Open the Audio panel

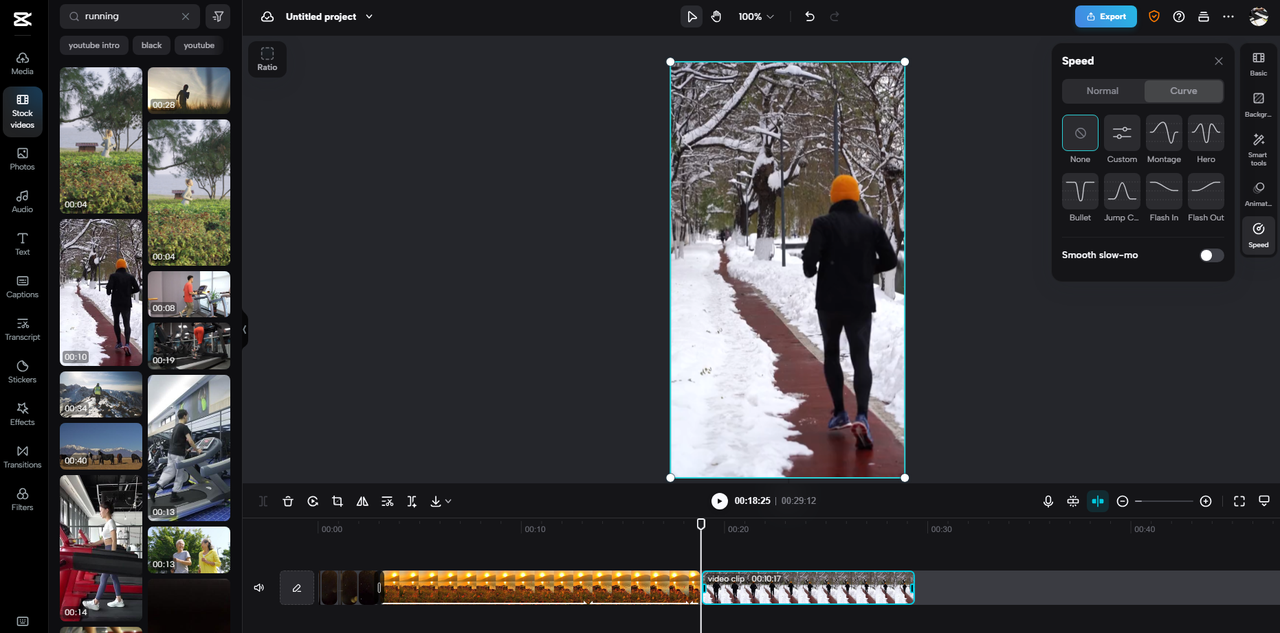pyautogui.click(x=22, y=201)
